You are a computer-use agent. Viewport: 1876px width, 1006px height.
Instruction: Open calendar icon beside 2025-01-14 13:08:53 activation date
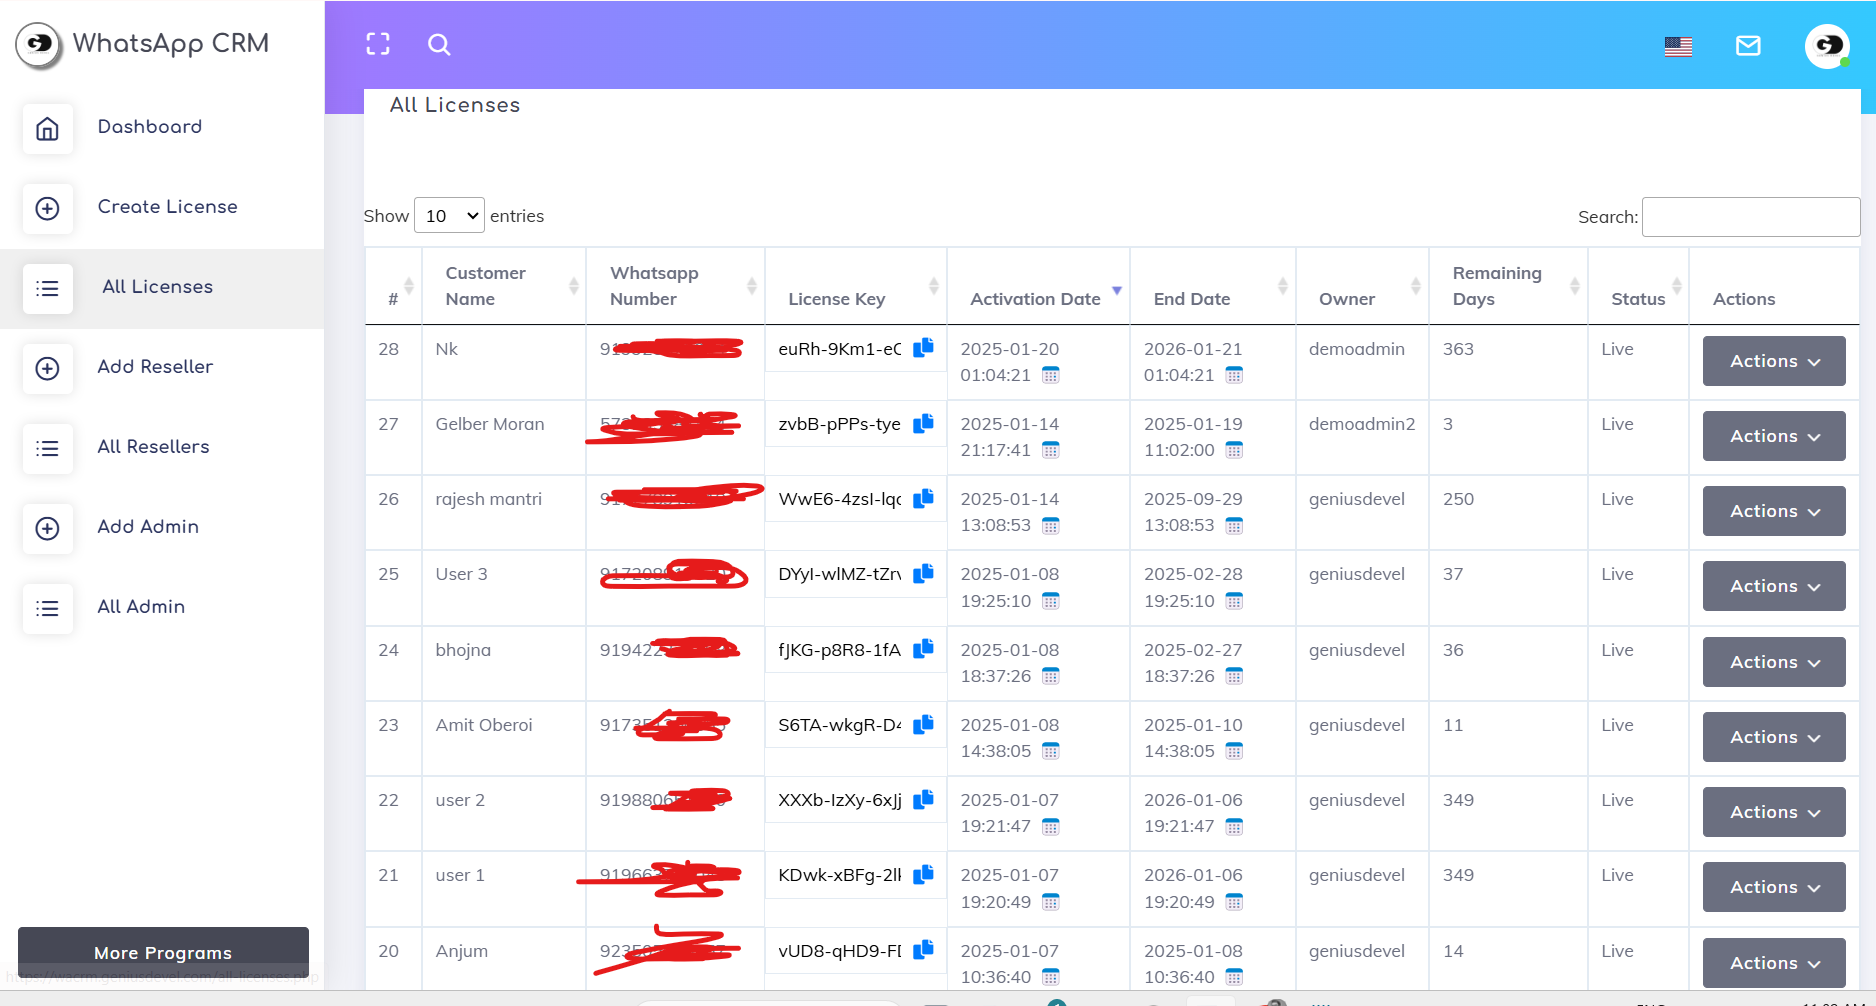tap(1050, 526)
